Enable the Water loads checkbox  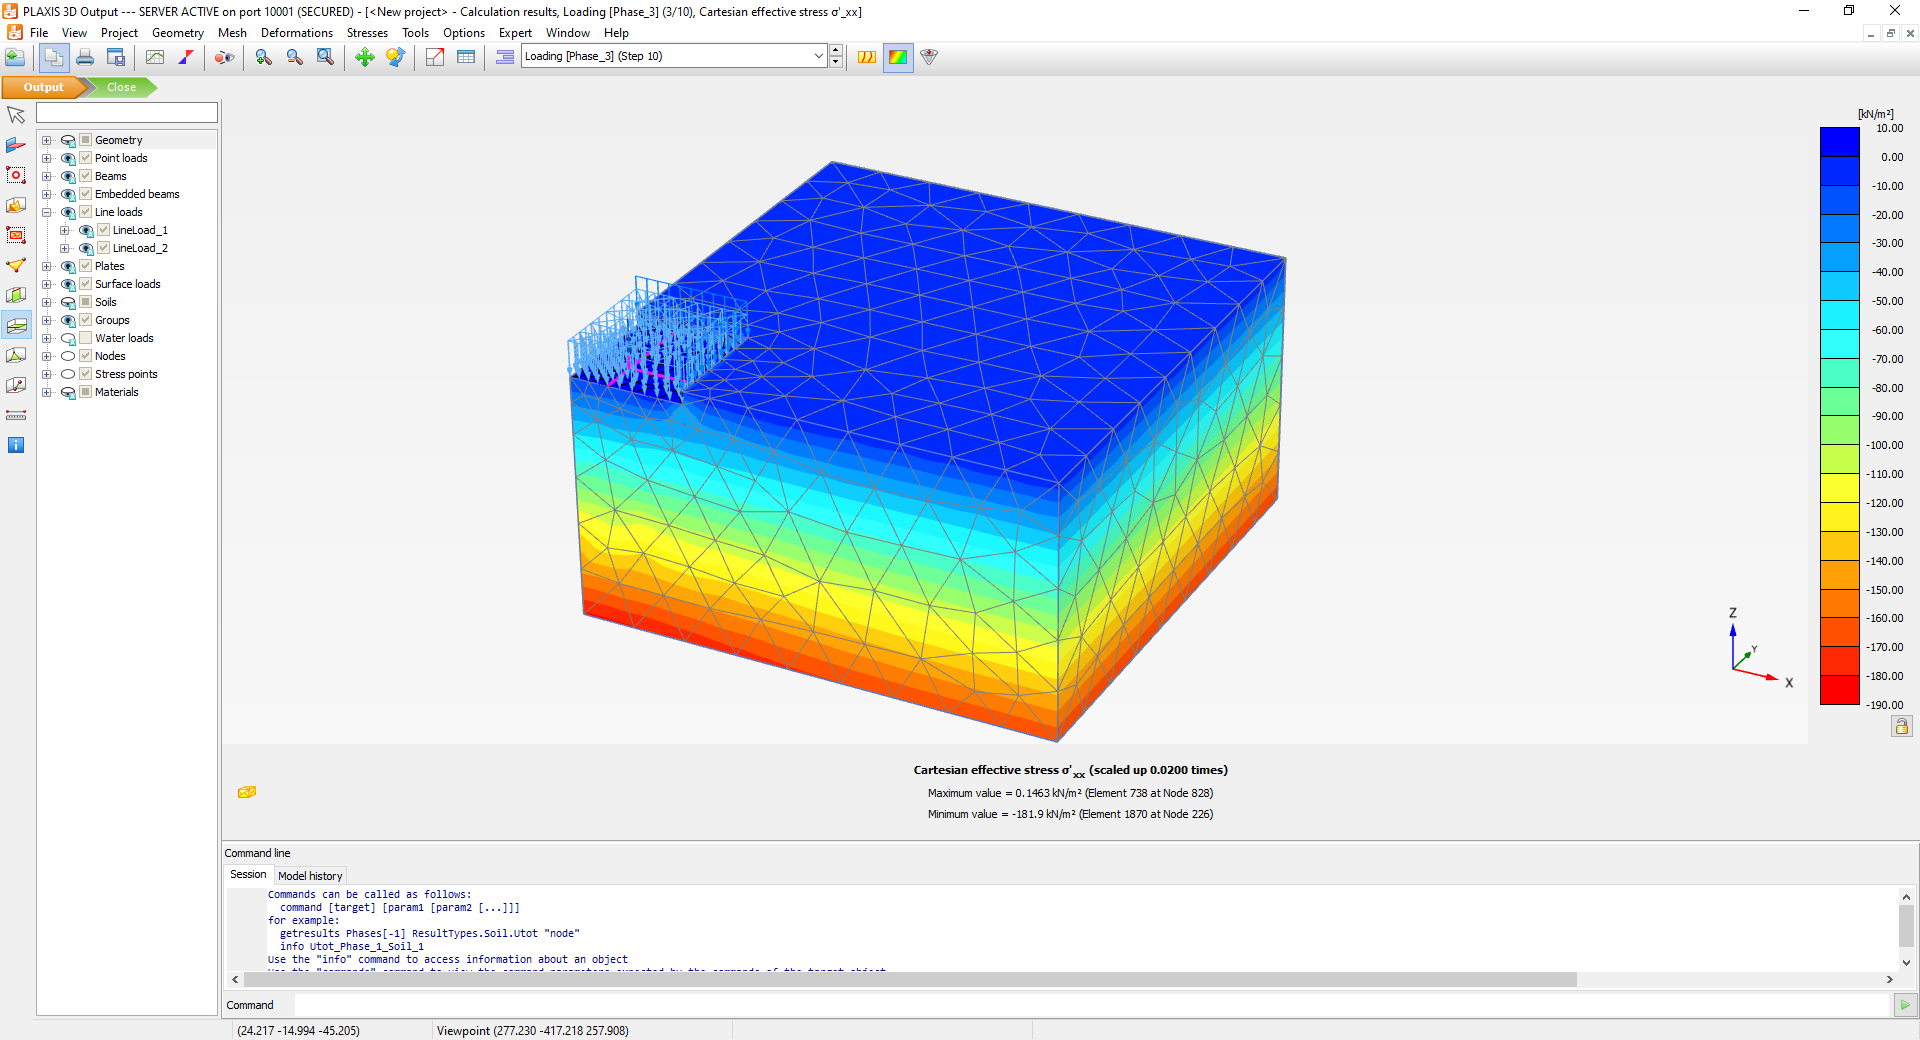point(86,338)
